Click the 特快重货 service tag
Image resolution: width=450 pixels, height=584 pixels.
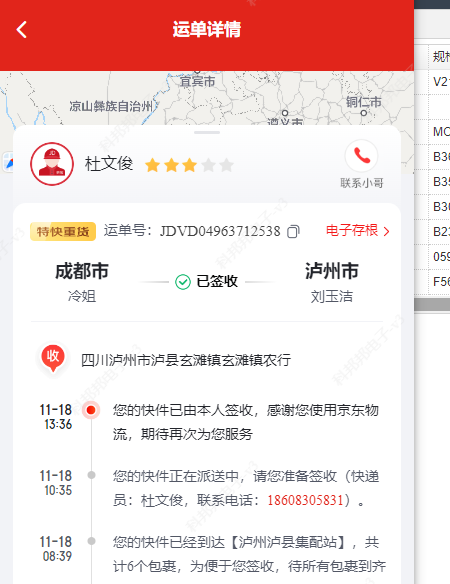[x=63, y=231]
